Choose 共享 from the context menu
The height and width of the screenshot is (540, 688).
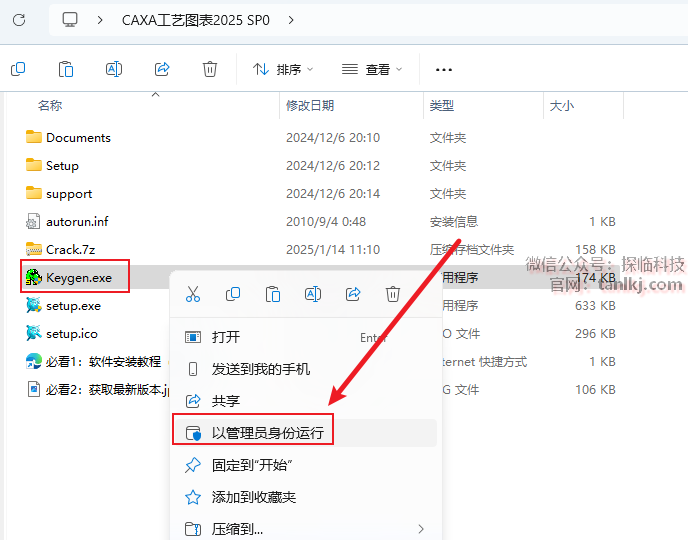coord(305,401)
